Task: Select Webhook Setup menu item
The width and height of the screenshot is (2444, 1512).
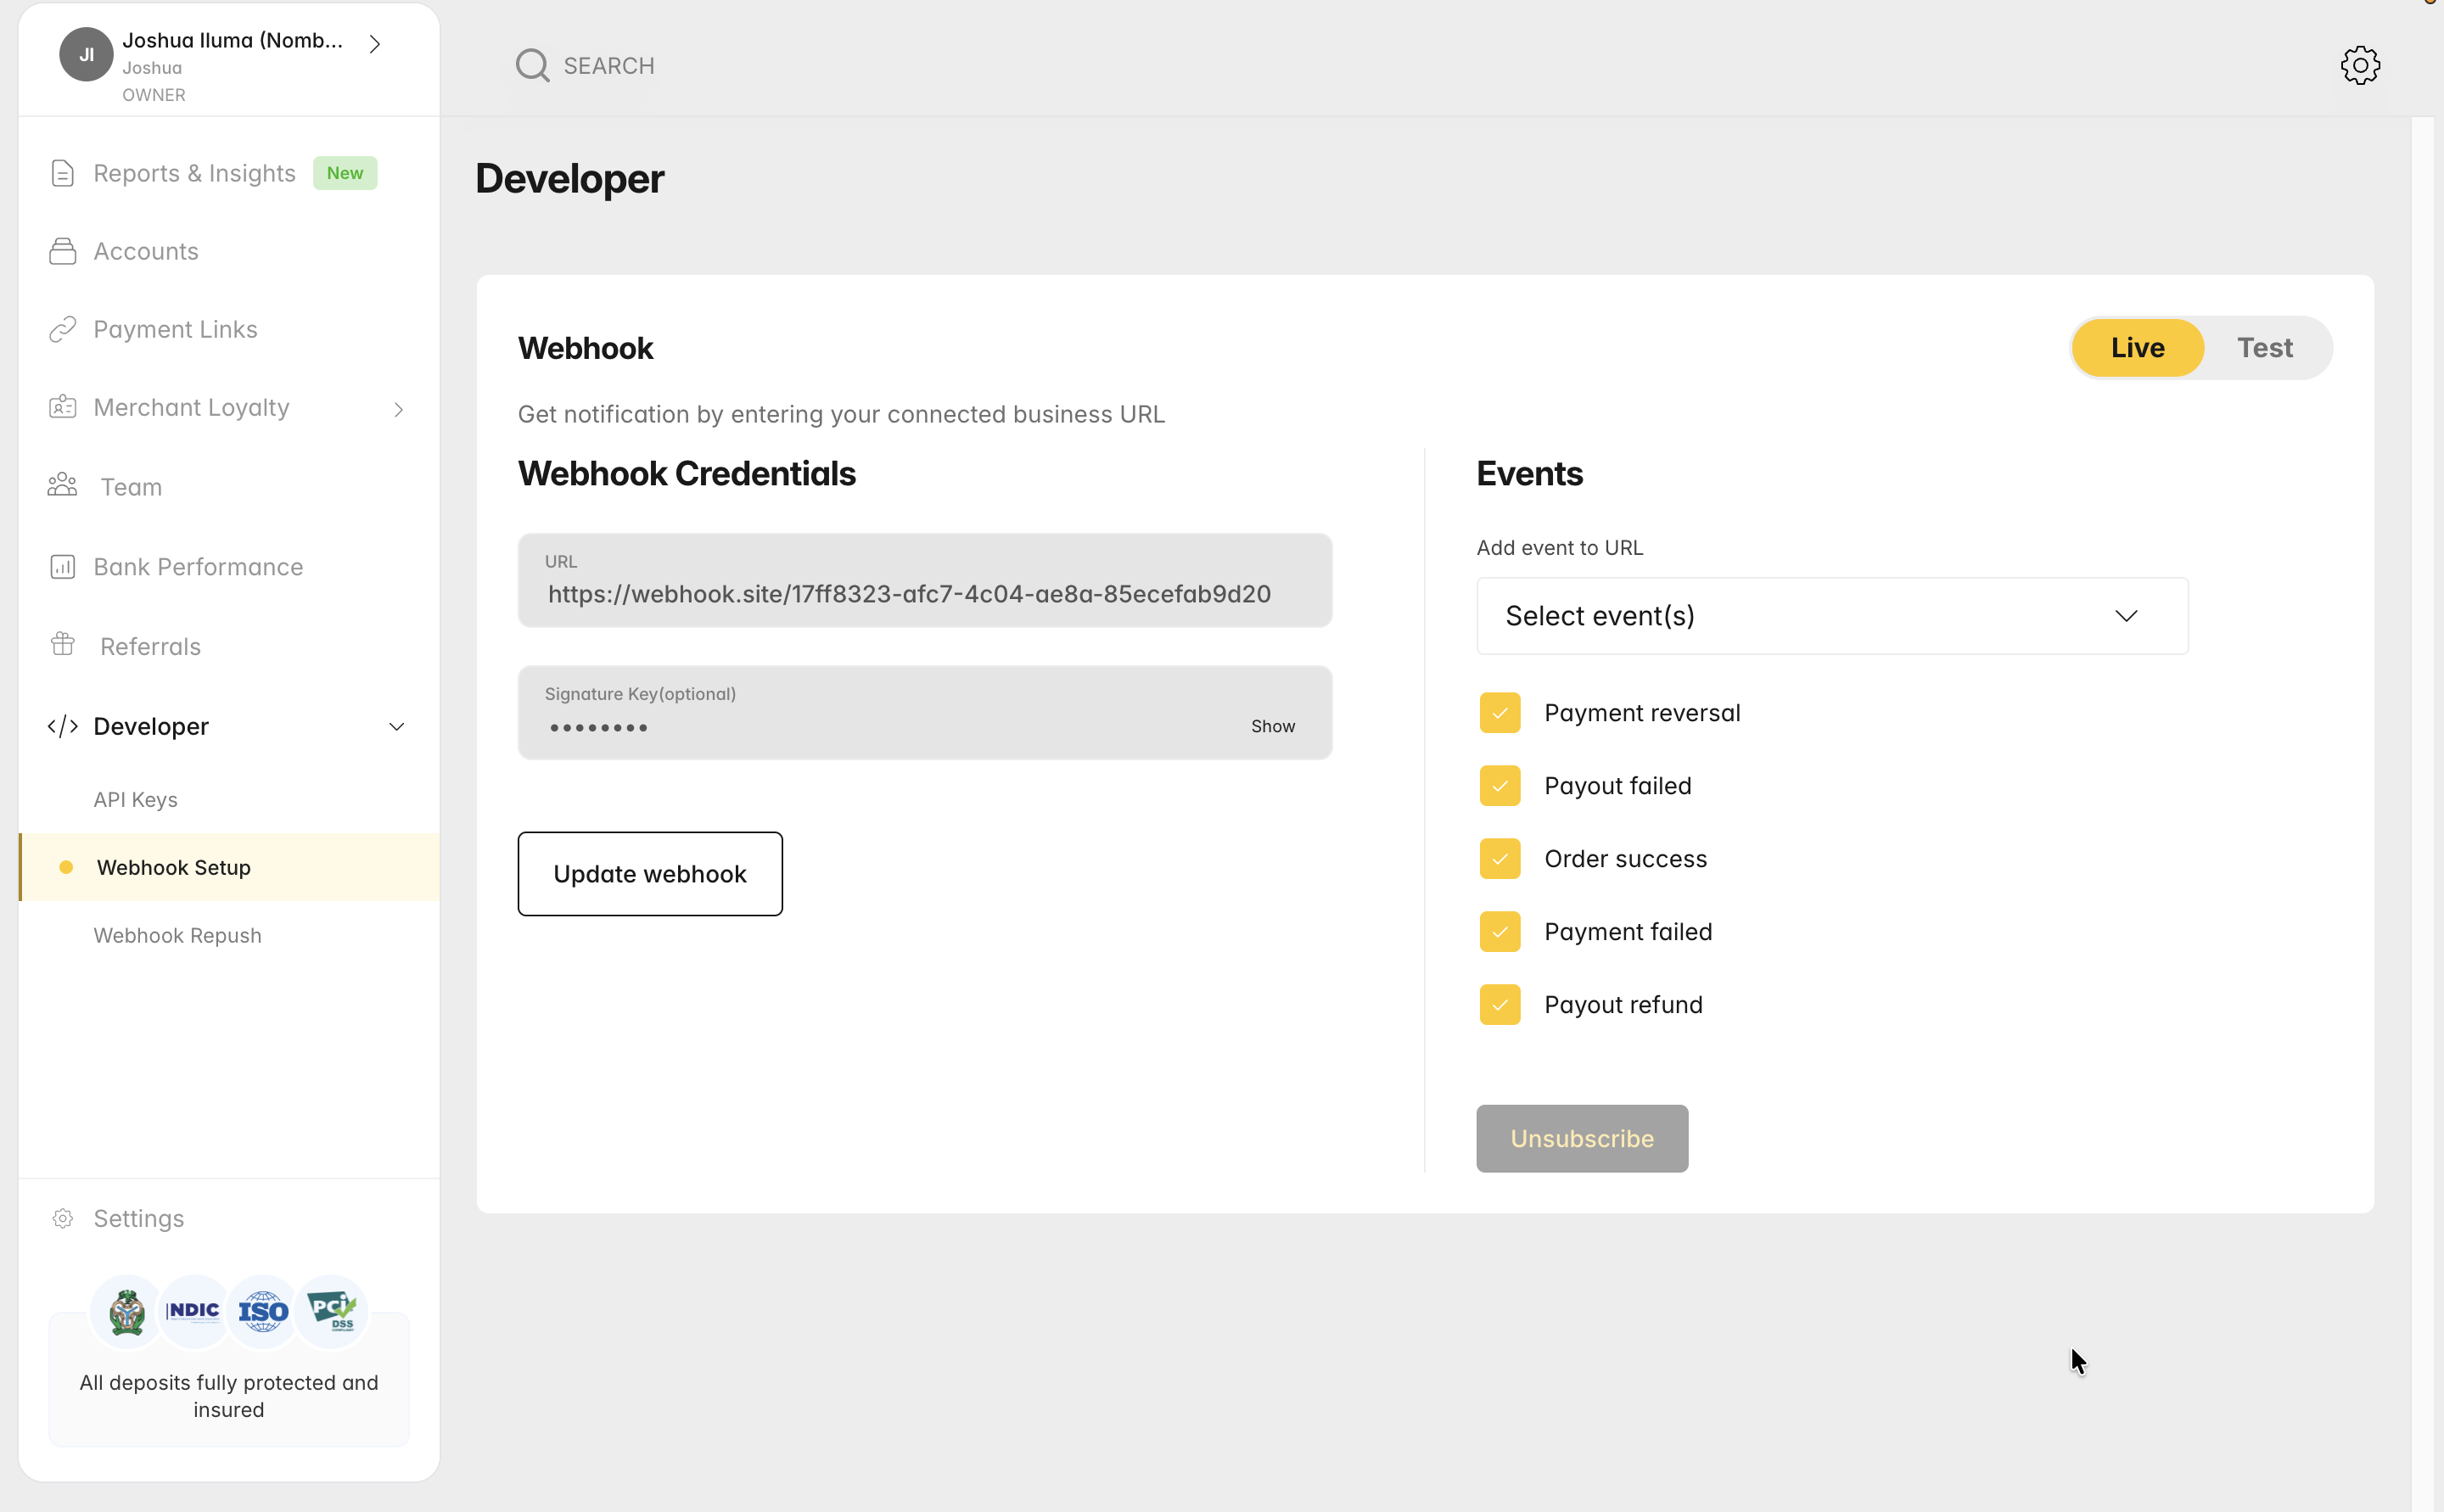Action: pos(229,867)
